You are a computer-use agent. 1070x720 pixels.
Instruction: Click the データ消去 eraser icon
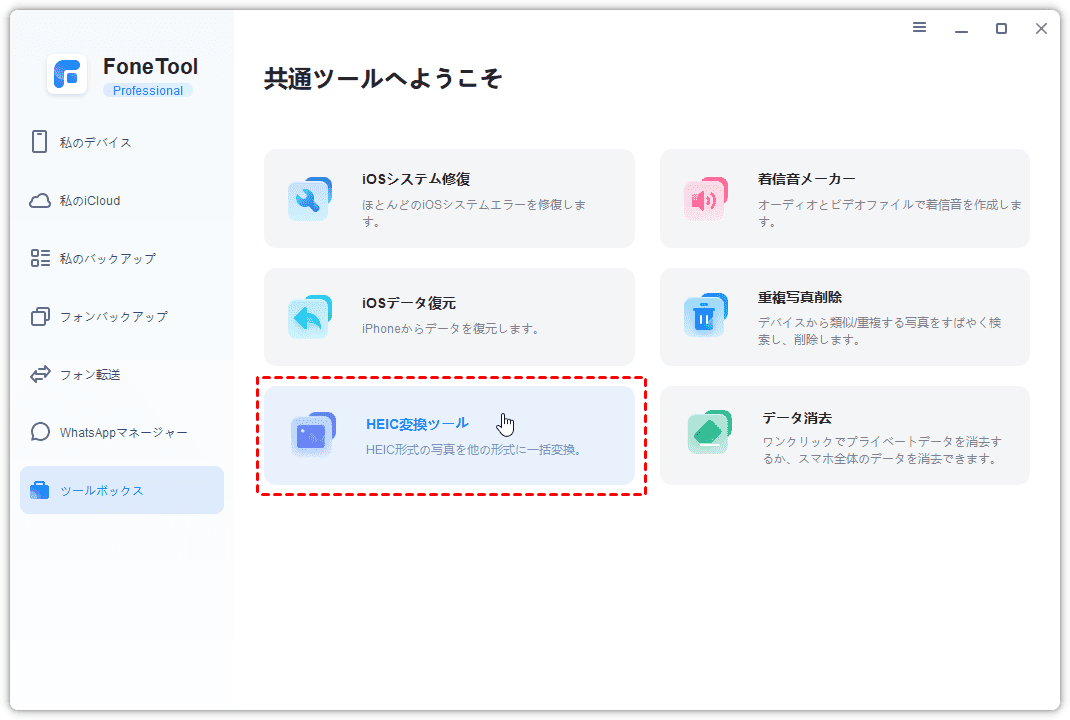709,432
